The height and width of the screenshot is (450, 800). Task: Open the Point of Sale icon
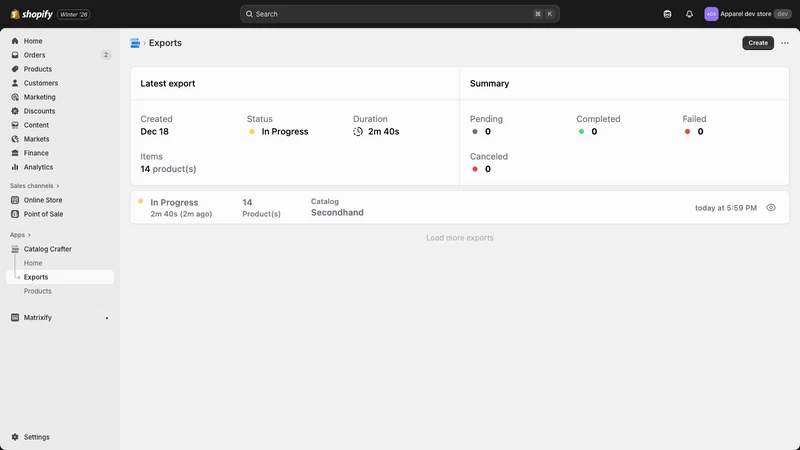[15, 214]
